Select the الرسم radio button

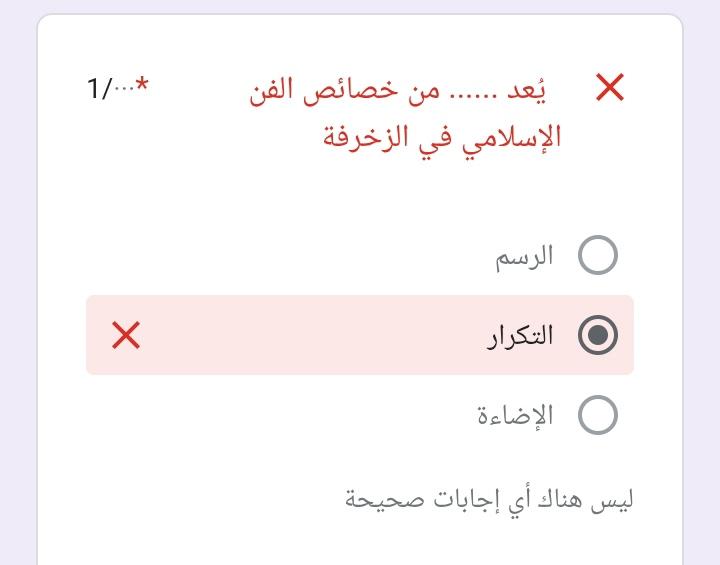(598, 256)
